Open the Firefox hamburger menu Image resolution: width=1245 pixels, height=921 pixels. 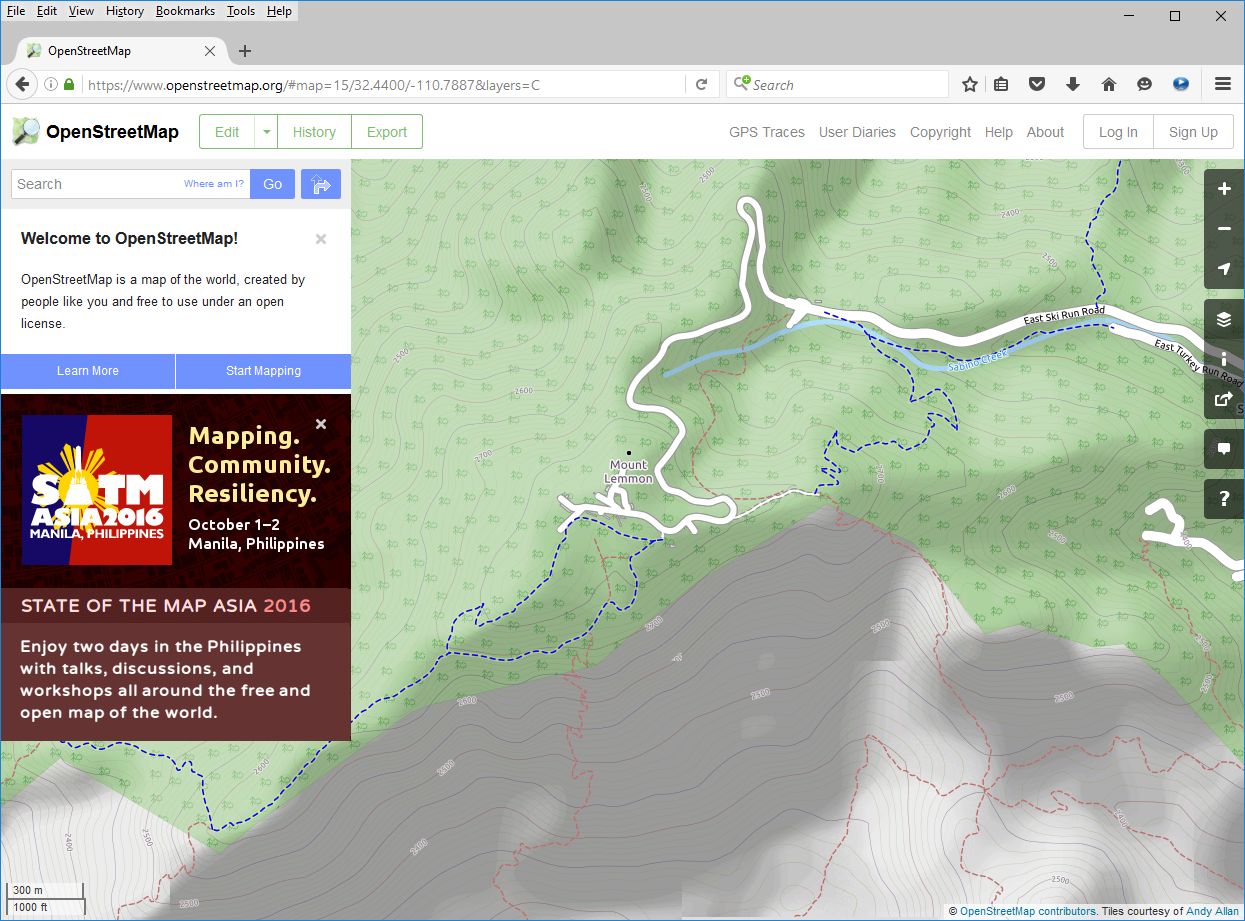(x=1222, y=85)
